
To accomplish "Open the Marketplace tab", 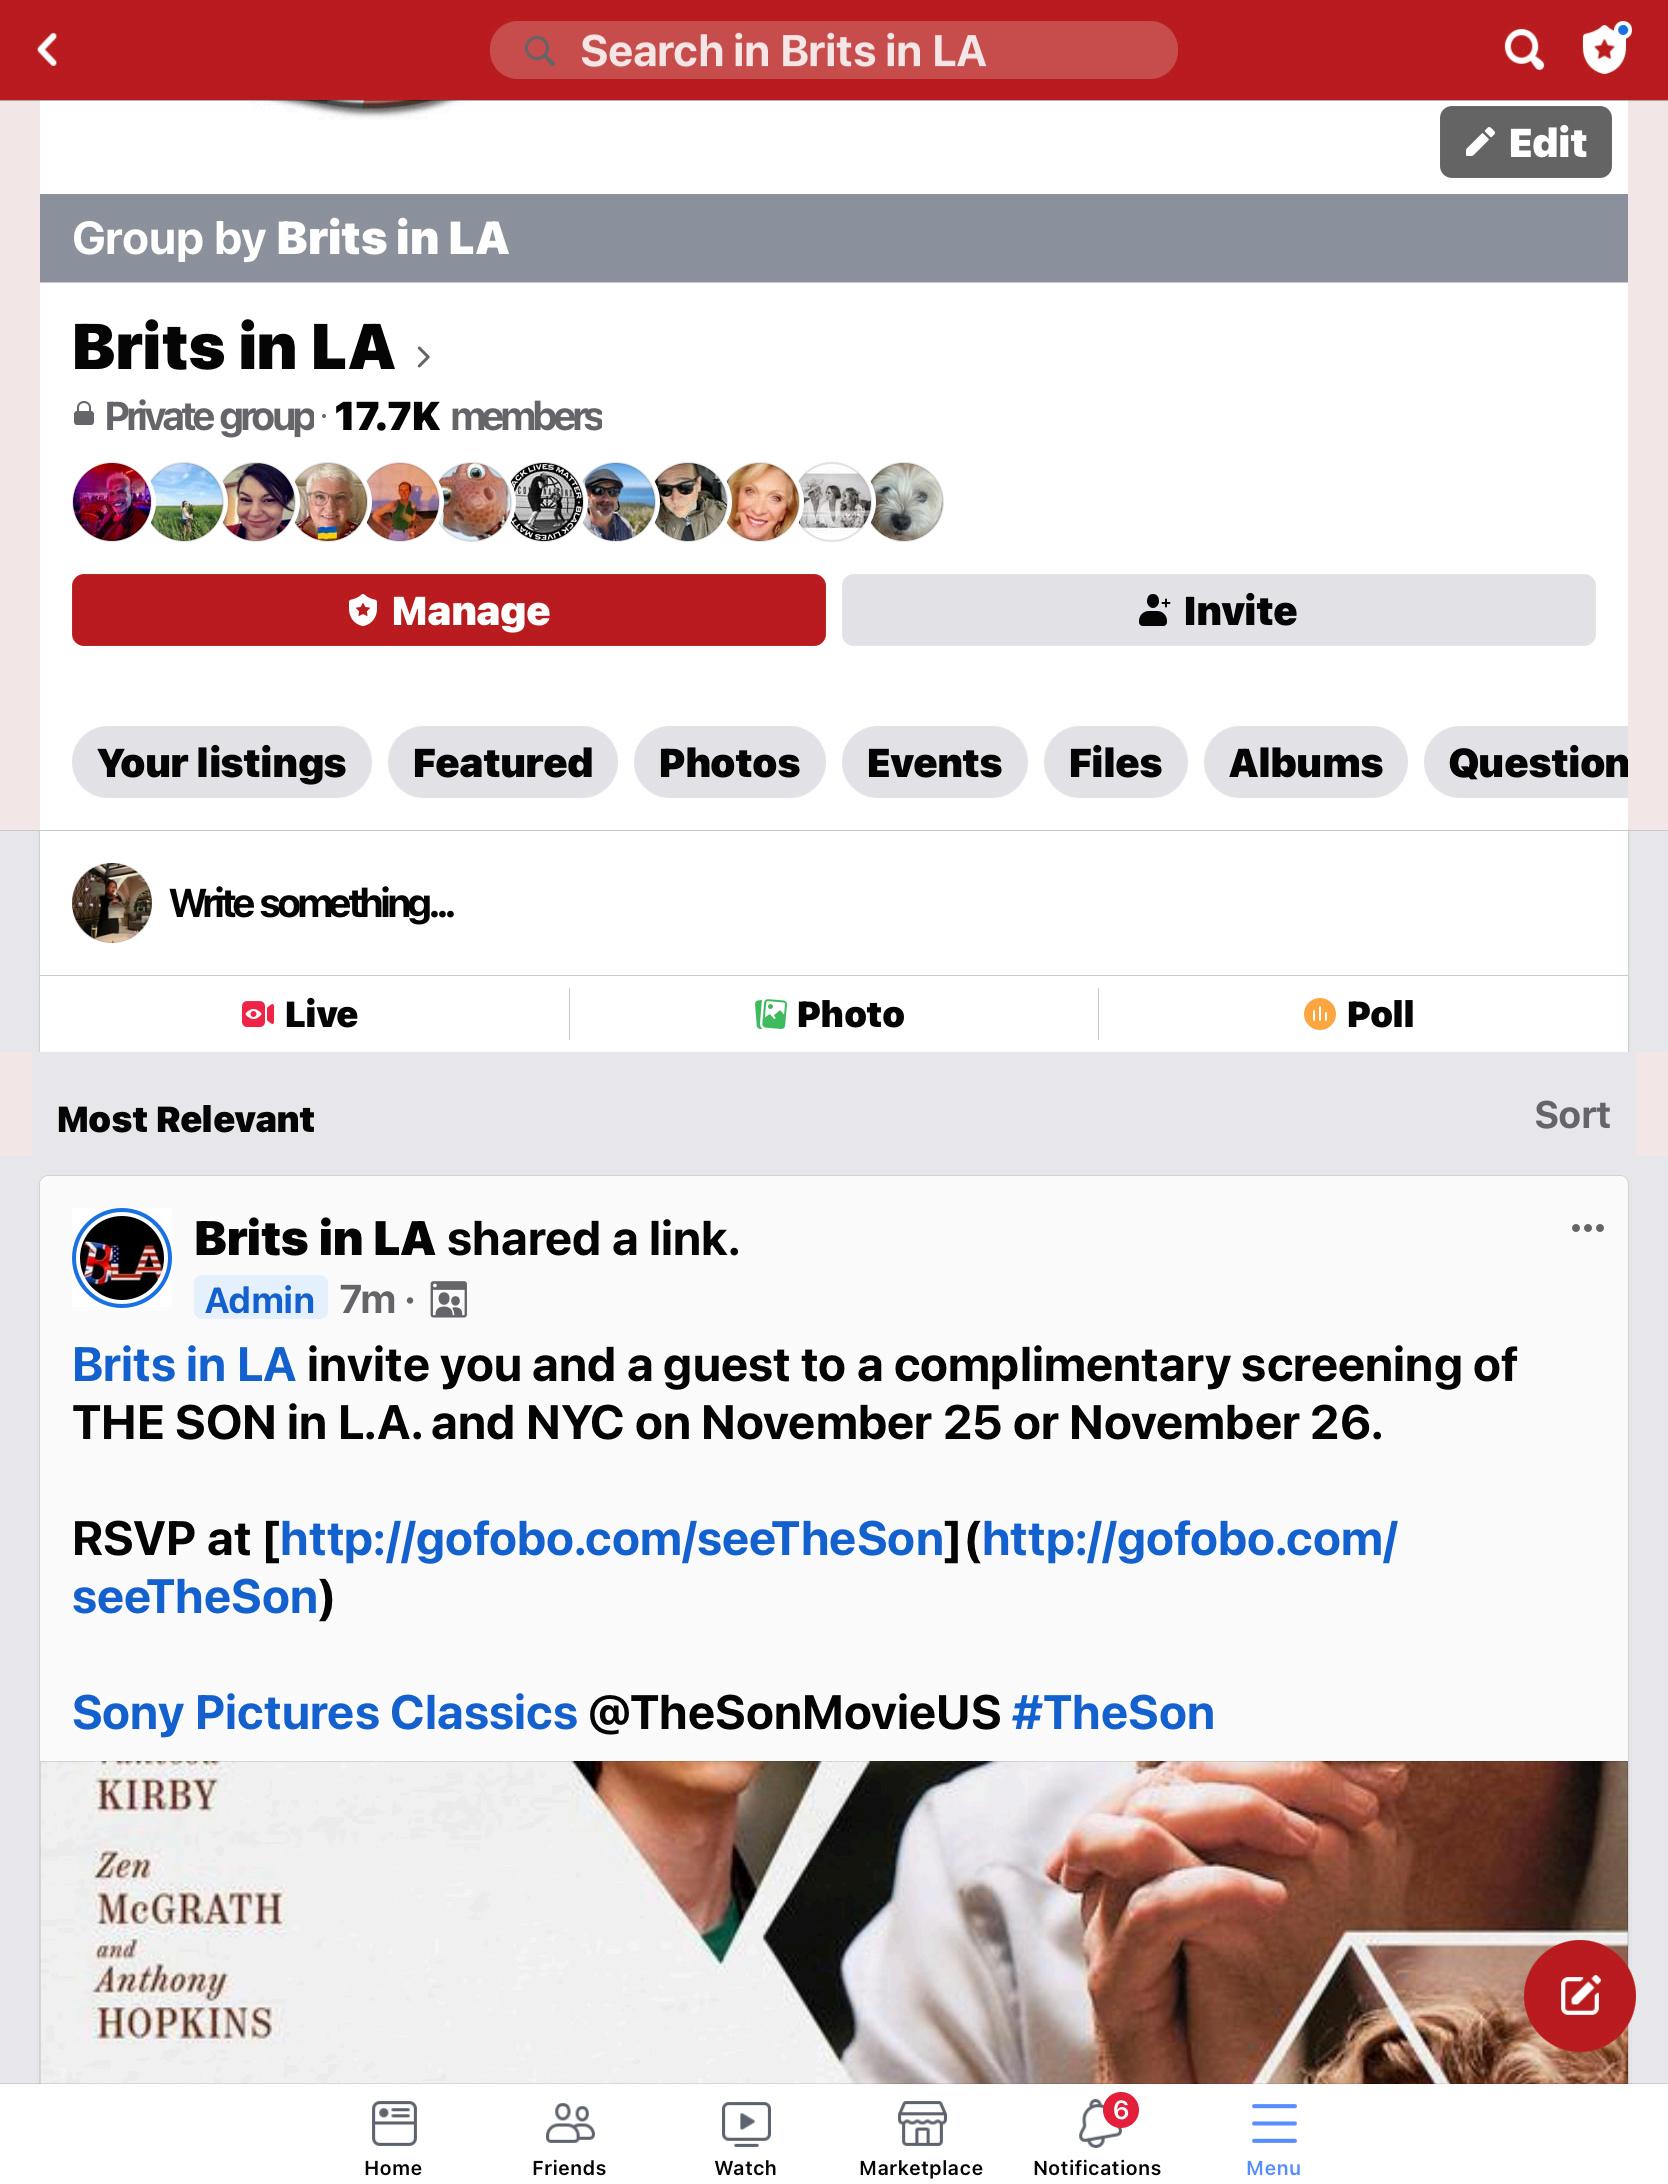I will (x=921, y=2136).
